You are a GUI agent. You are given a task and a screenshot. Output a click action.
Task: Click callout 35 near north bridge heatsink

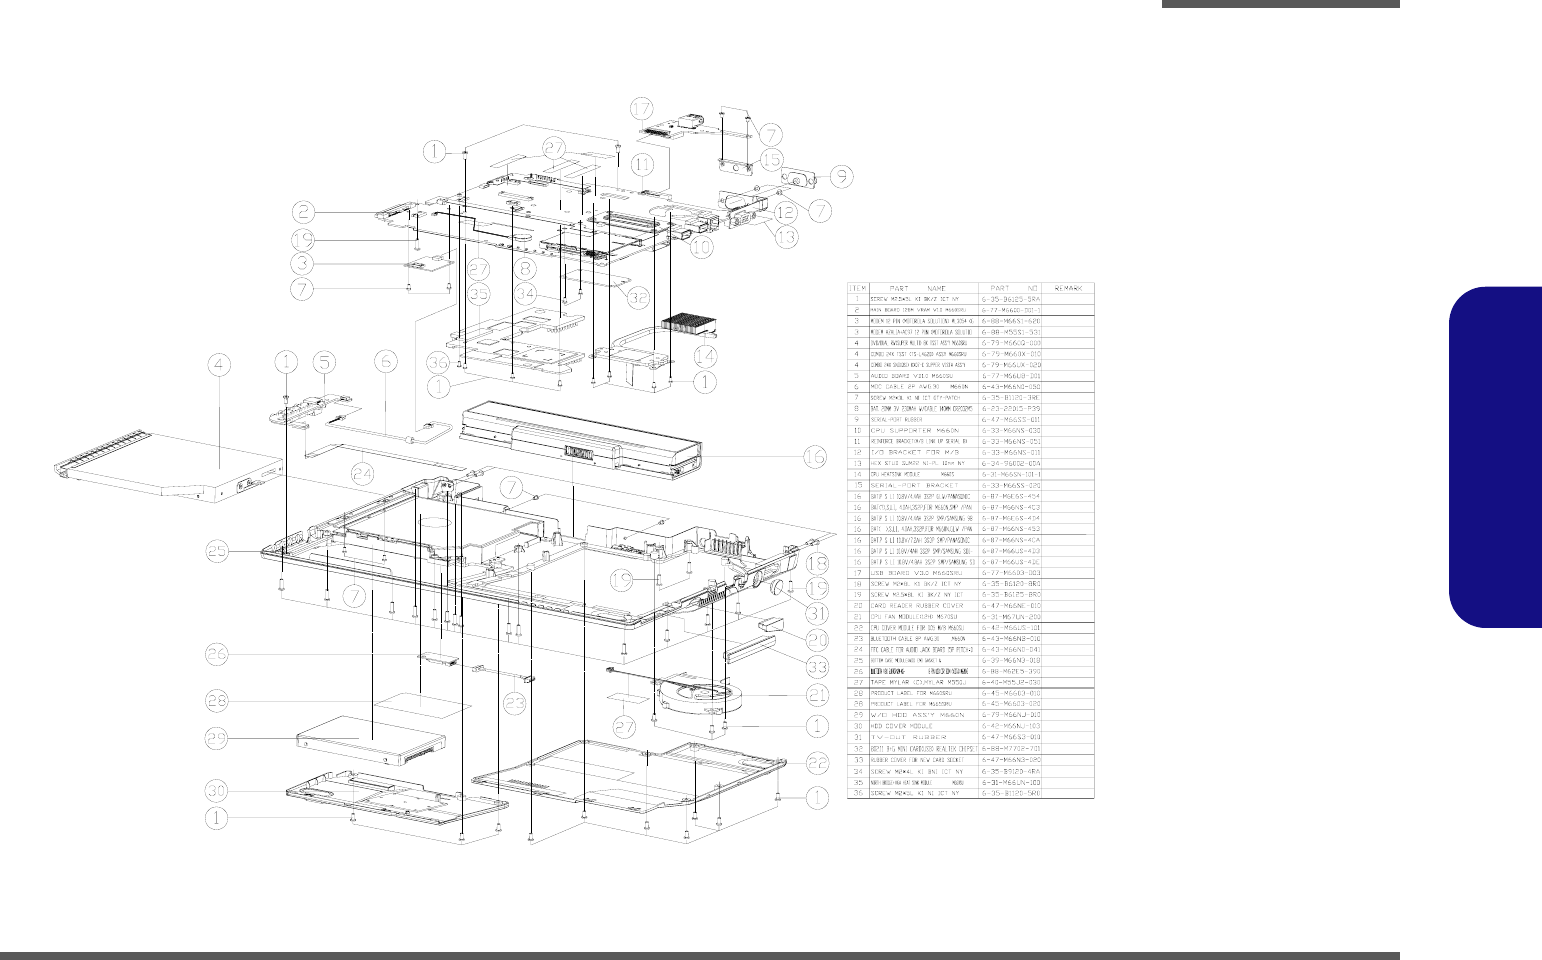pyautogui.click(x=478, y=293)
